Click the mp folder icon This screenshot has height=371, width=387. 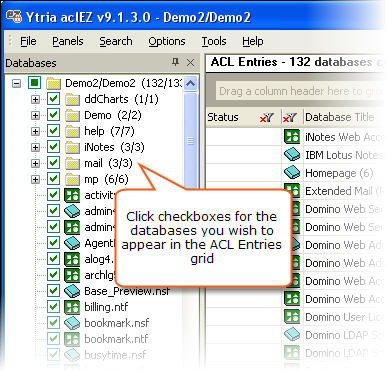click(72, 179)
